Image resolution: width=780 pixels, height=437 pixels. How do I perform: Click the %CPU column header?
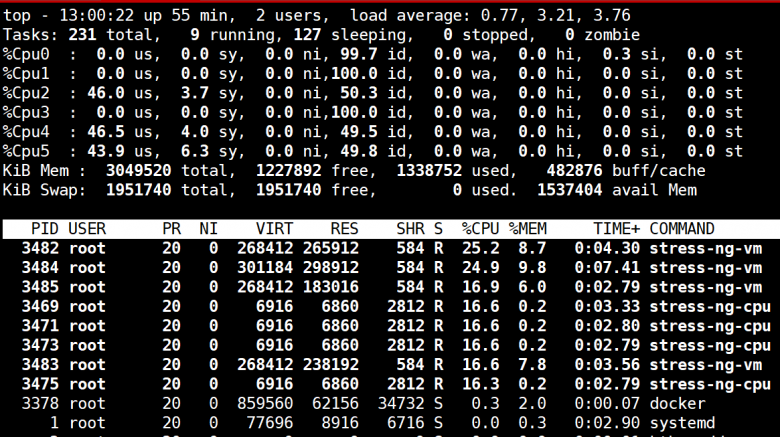tap(480, 228)
